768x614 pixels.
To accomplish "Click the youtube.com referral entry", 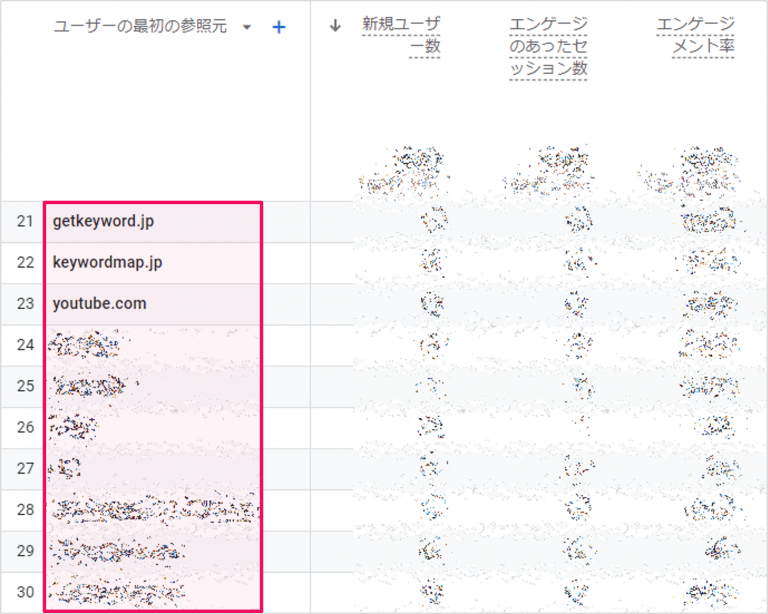I will [x=99, y=303].
